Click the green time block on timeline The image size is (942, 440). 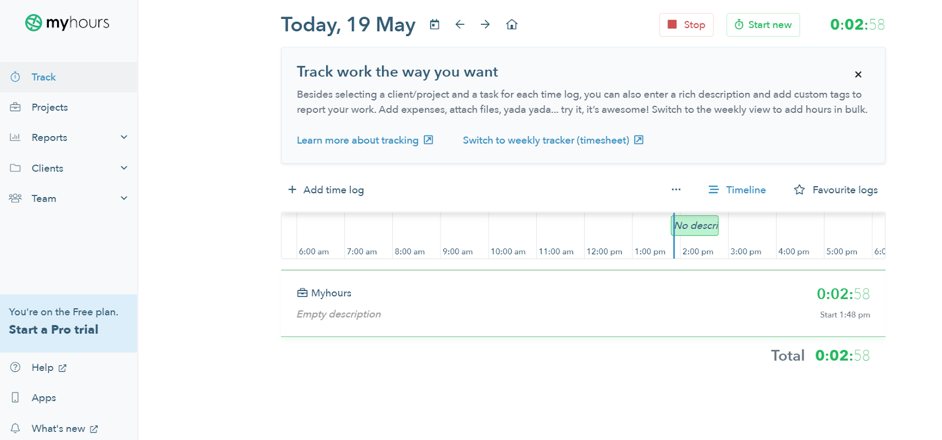coord(696,226)
